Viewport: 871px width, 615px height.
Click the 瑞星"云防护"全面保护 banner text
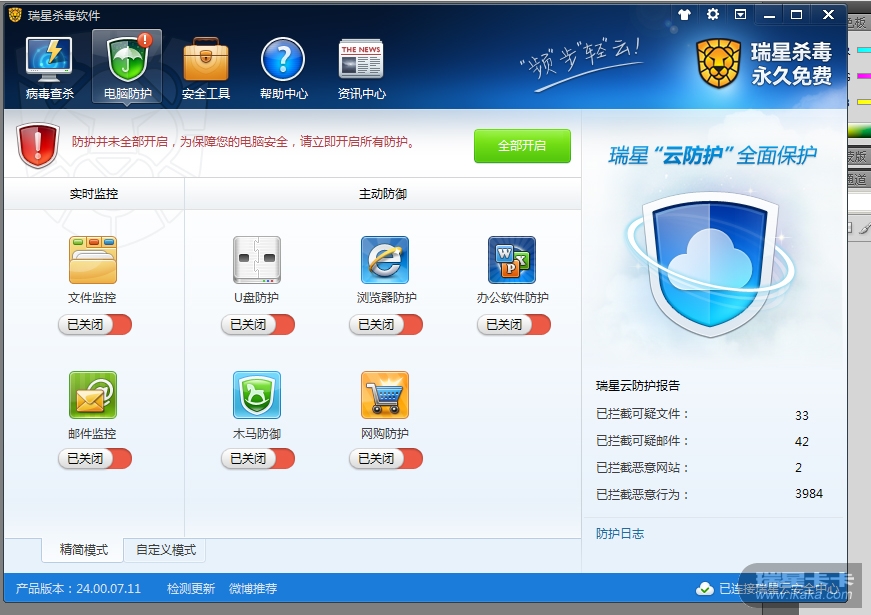coord(713,155)
